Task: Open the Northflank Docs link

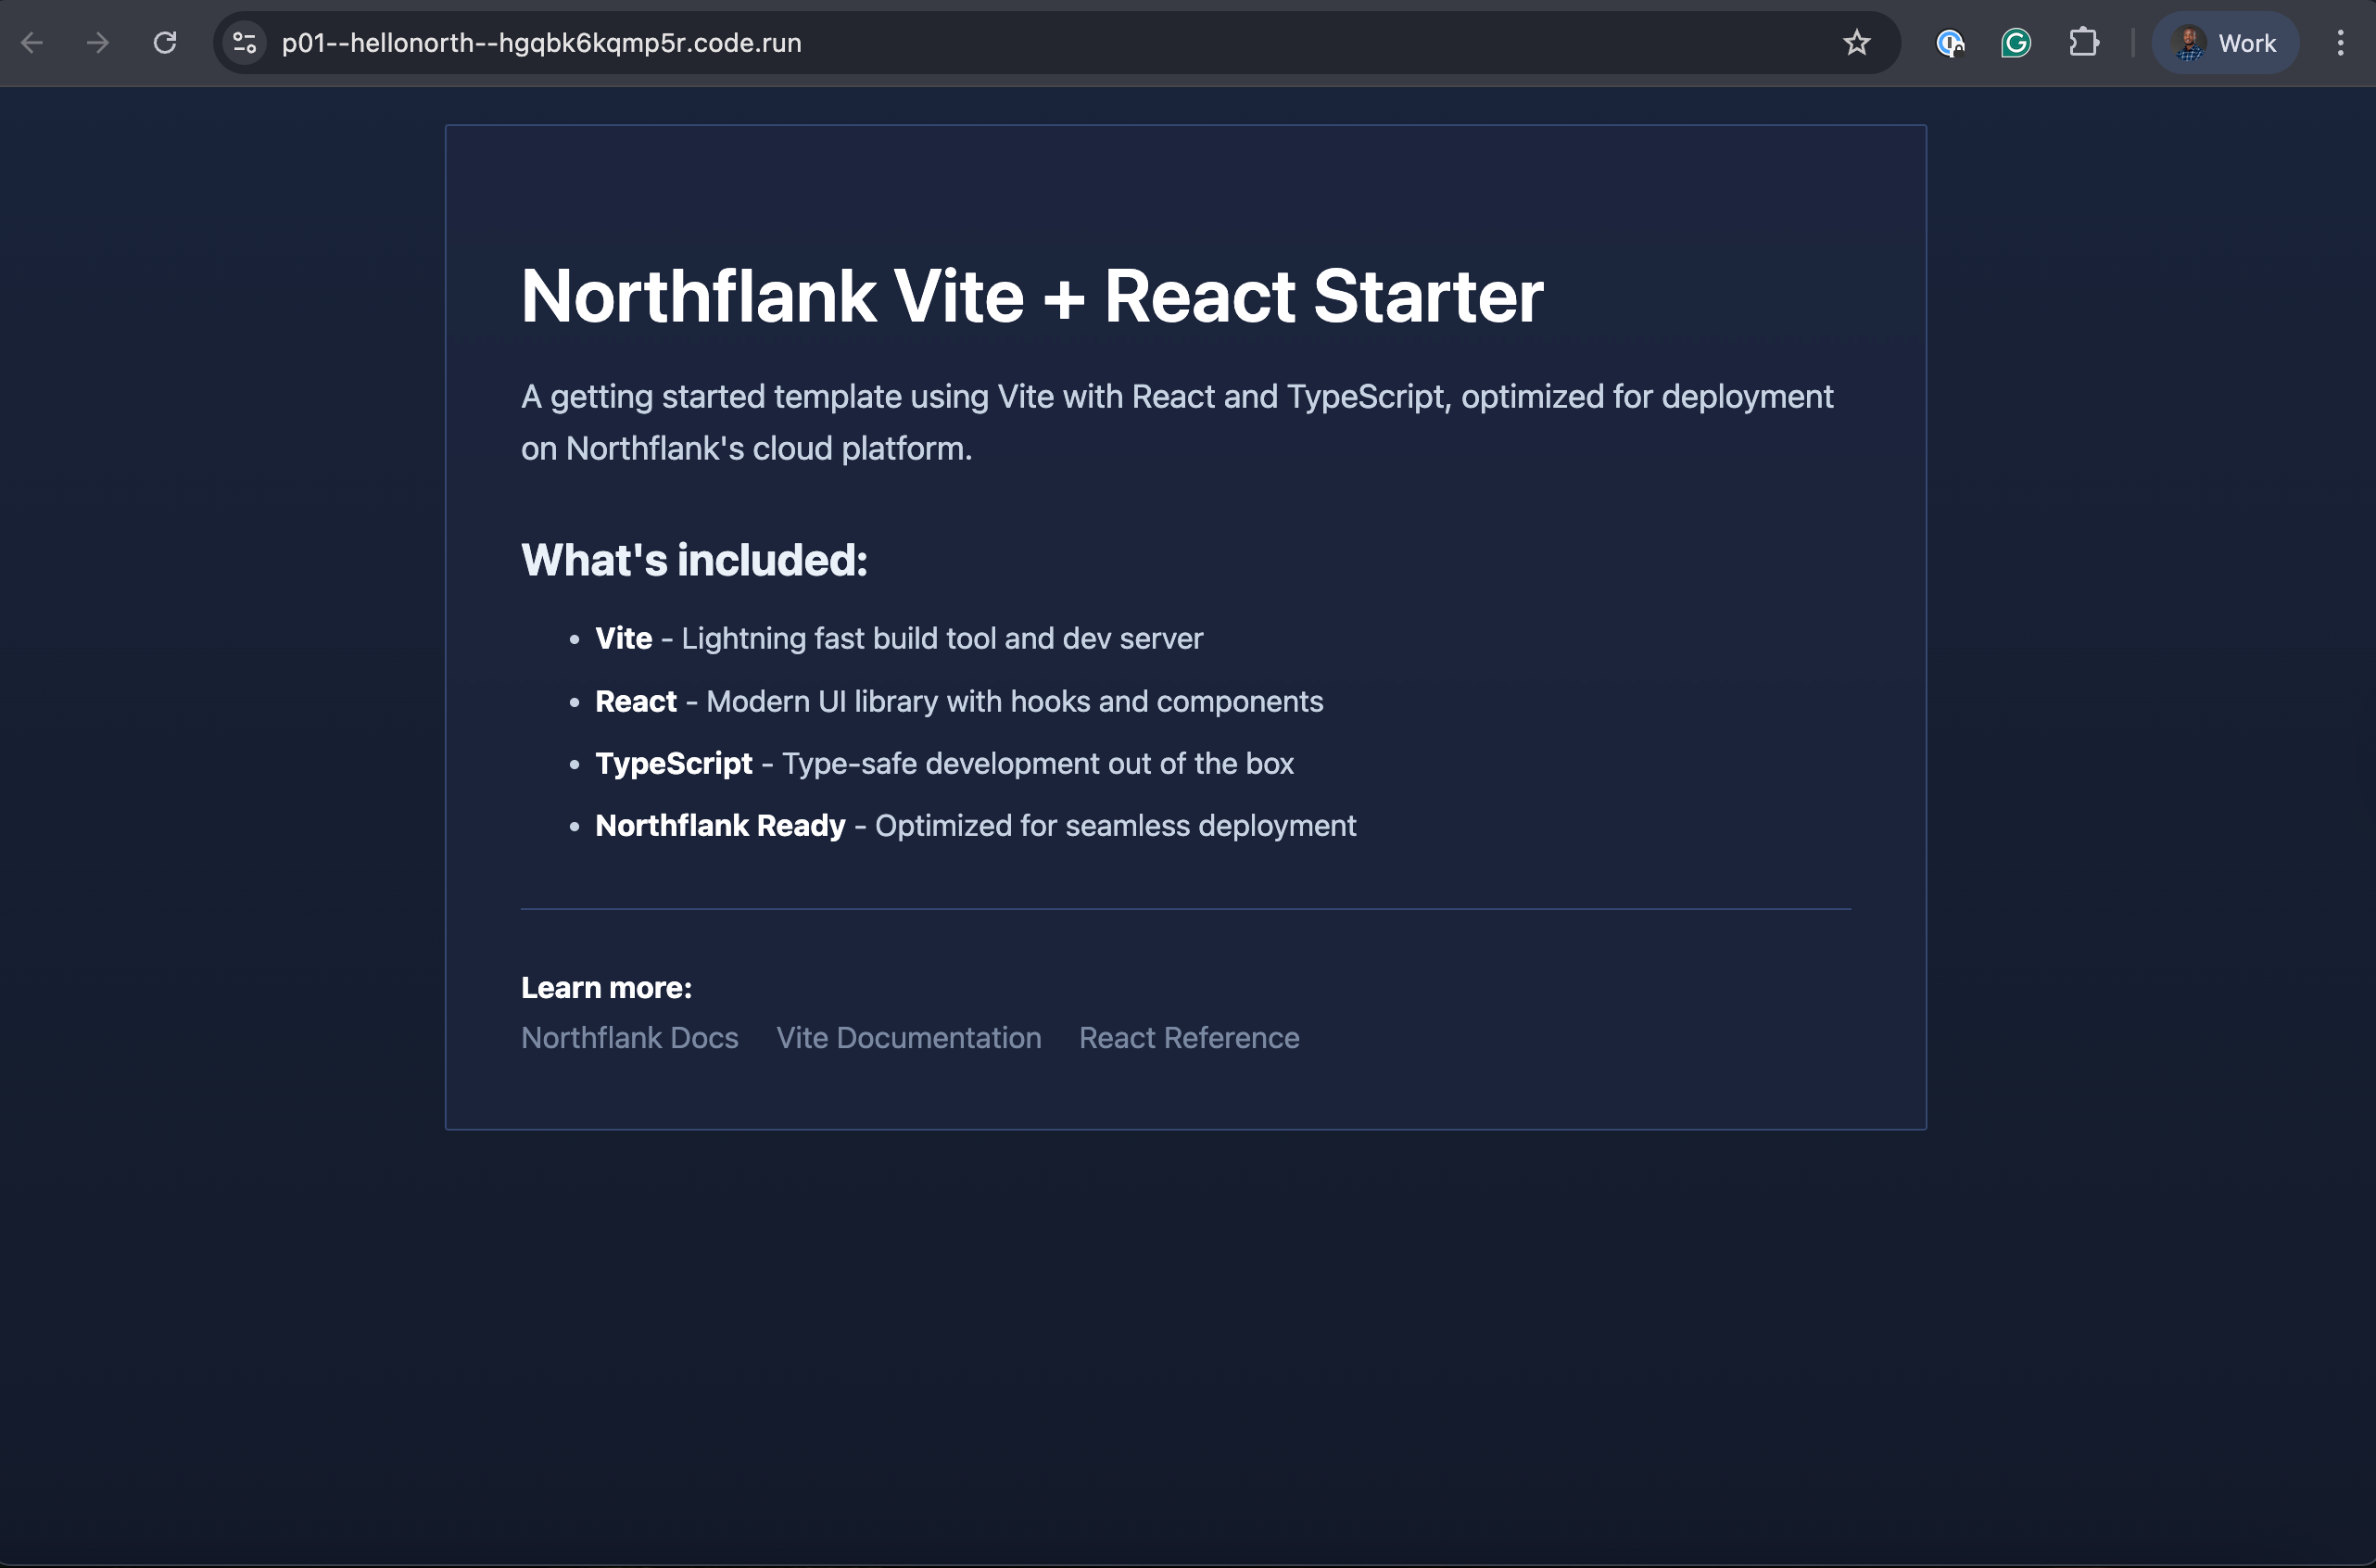Action: (630, 1038)
